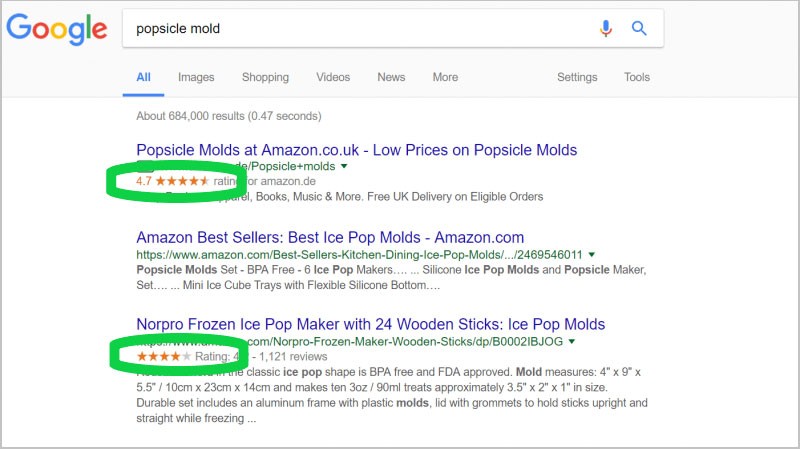Viewport: 800px width, 449px height.
Task: Expand the Amazon Best Sellers URL dropdown arrow
Action: (592, 255)
